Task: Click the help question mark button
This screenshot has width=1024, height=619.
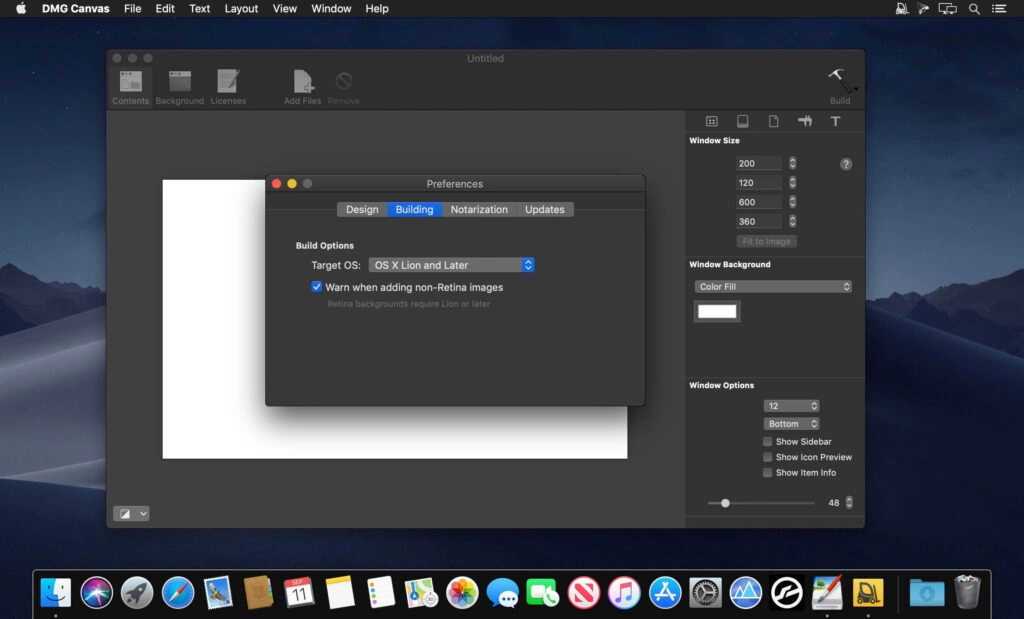Action: (x=845, y=164)
